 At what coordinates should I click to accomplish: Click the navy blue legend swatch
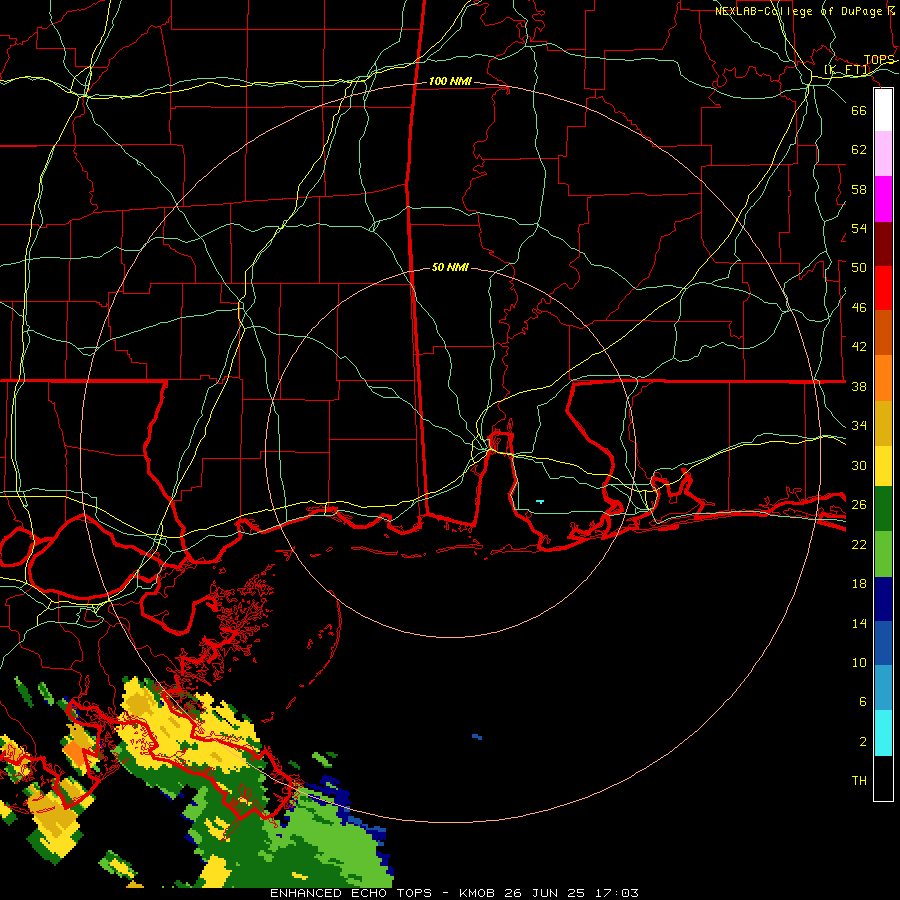(883, 599)
